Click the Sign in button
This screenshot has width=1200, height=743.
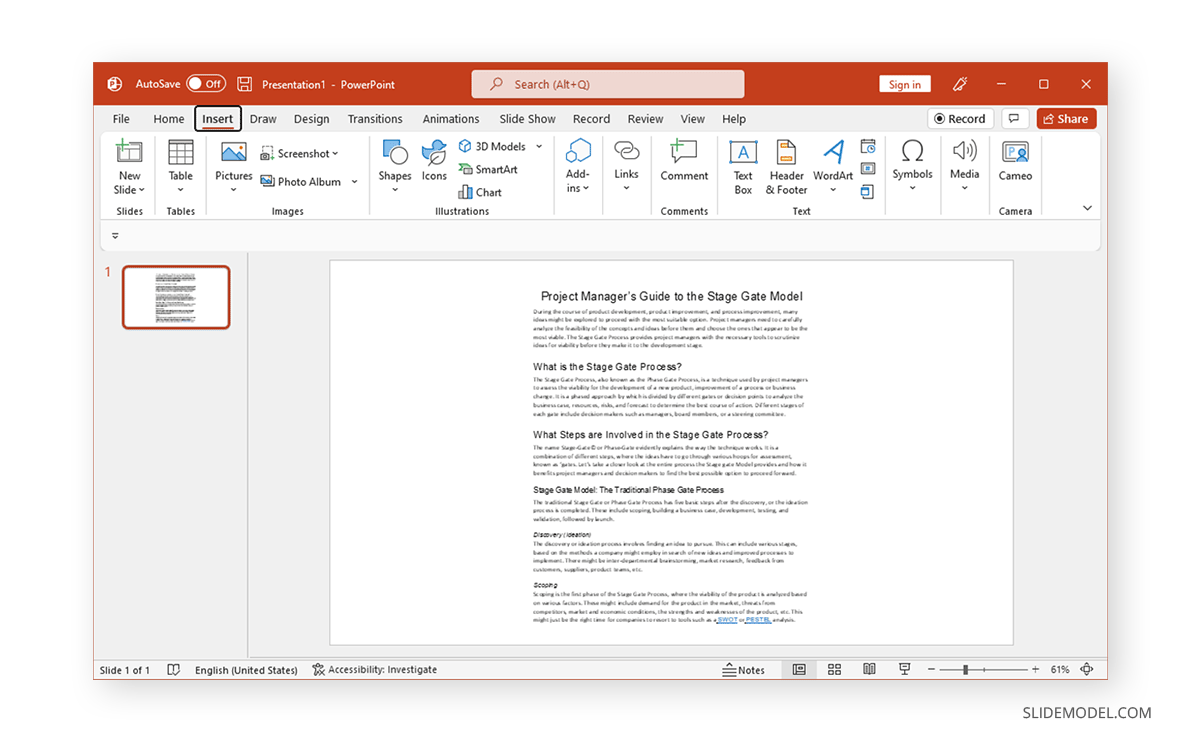(x=905, y=84)
